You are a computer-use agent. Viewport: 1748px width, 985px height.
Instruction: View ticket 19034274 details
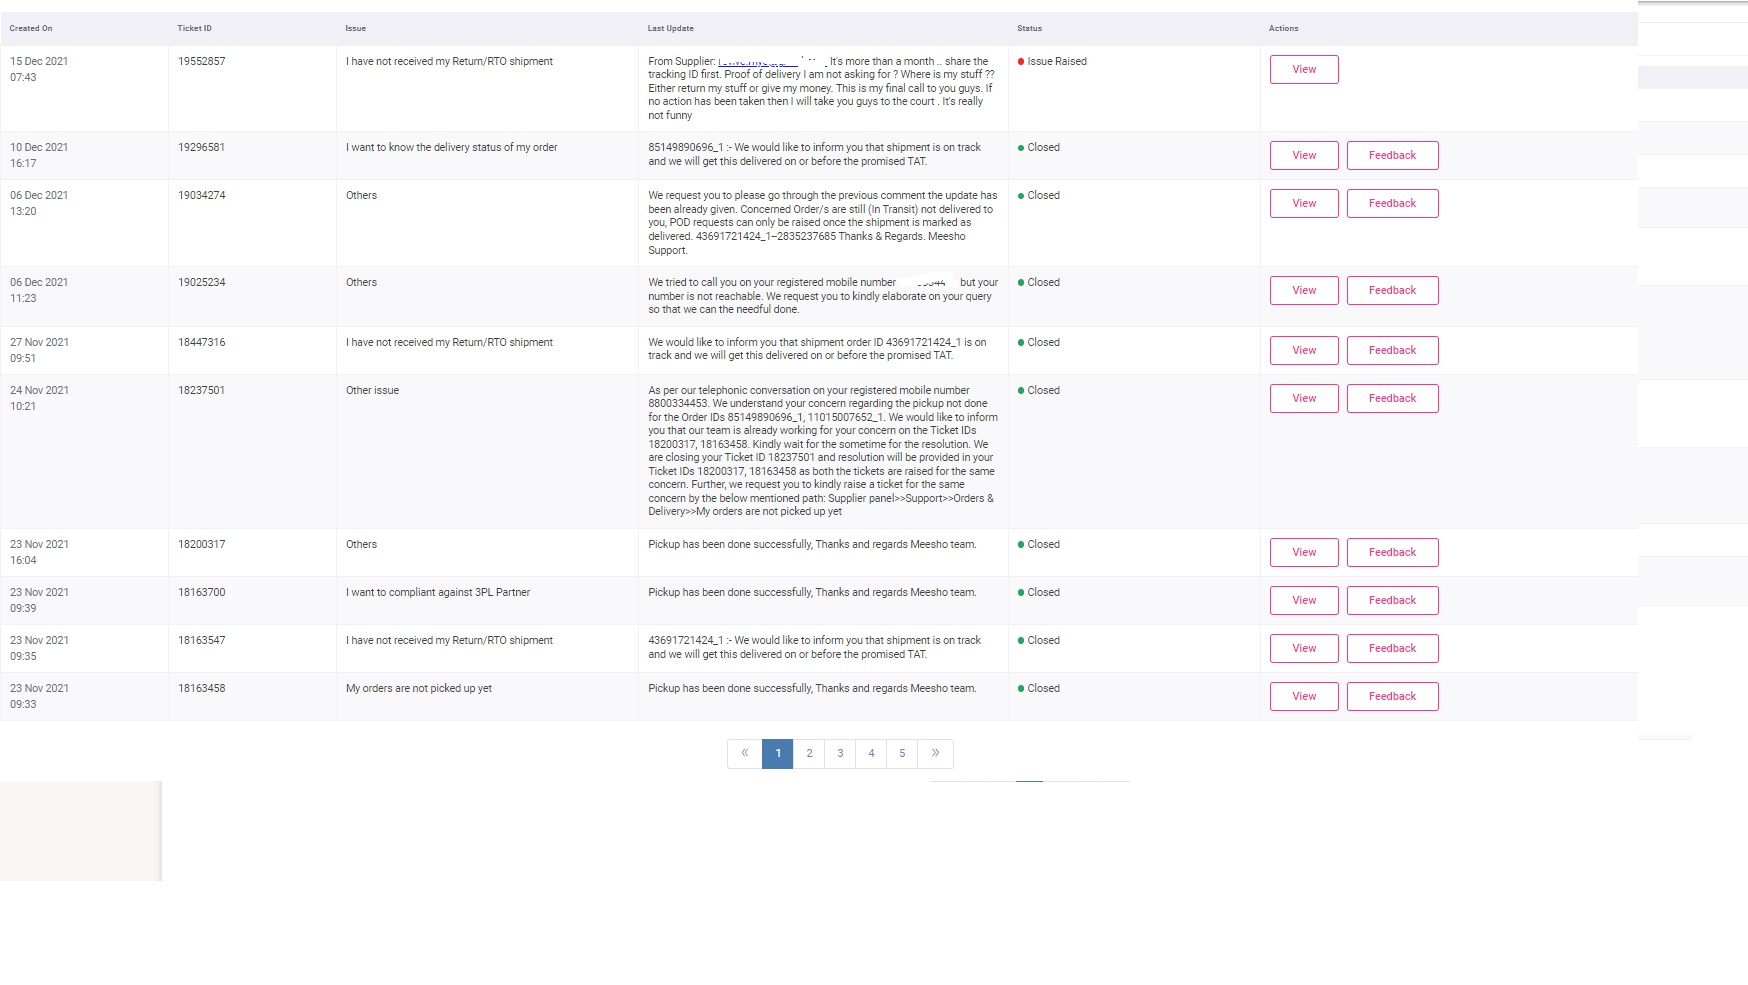pos(1303,203)
